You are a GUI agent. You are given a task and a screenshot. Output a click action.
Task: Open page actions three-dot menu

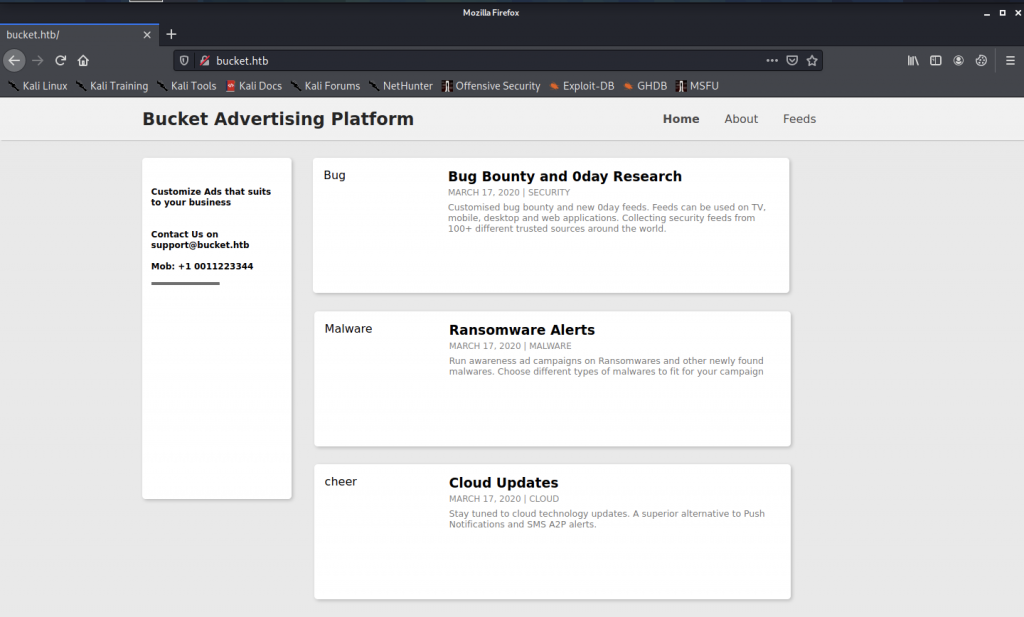tap(771, 60)
